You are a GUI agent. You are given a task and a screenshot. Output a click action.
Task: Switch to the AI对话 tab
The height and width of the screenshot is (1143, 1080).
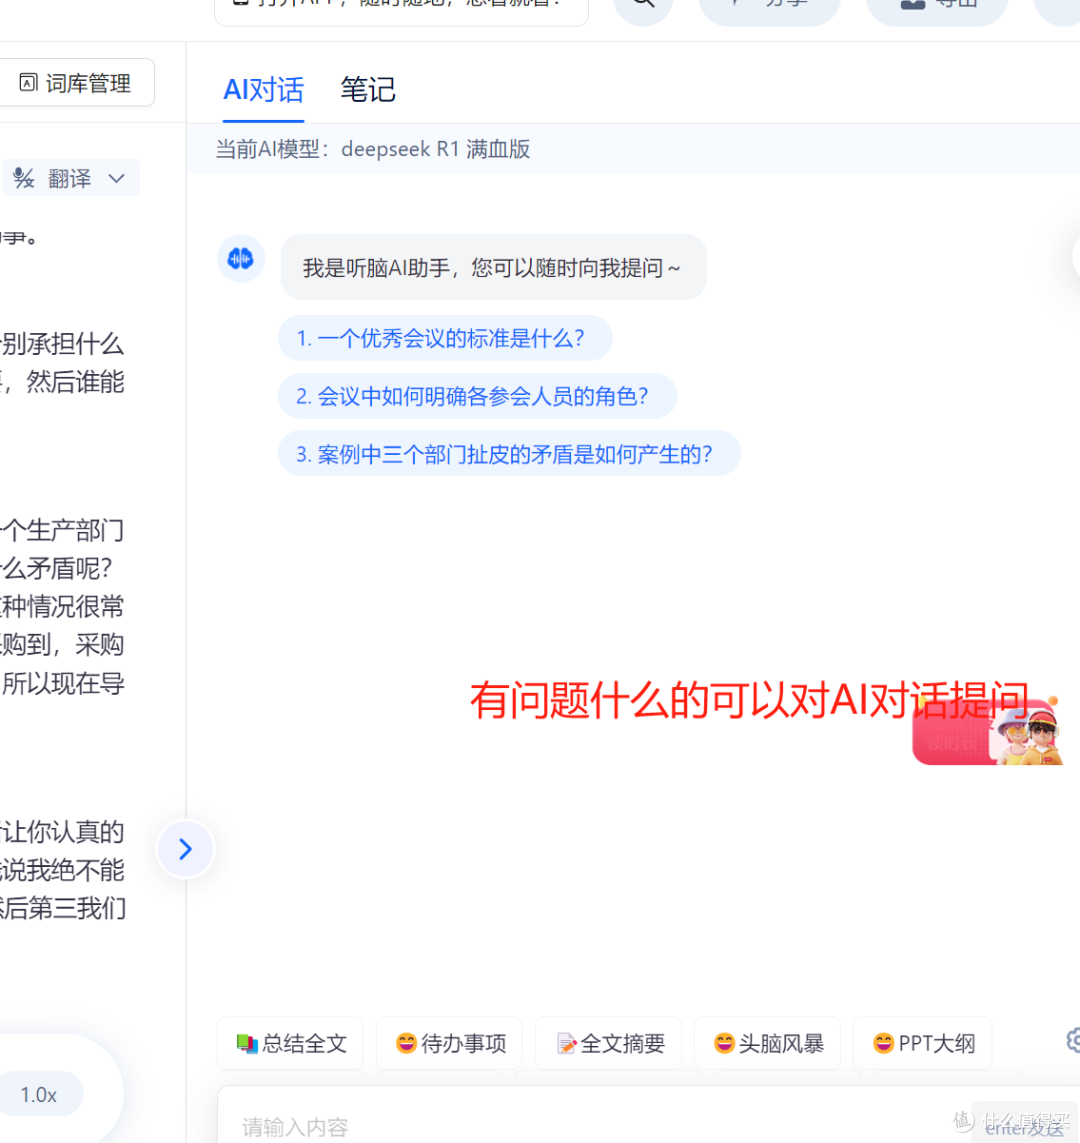(x=263, y=90)
